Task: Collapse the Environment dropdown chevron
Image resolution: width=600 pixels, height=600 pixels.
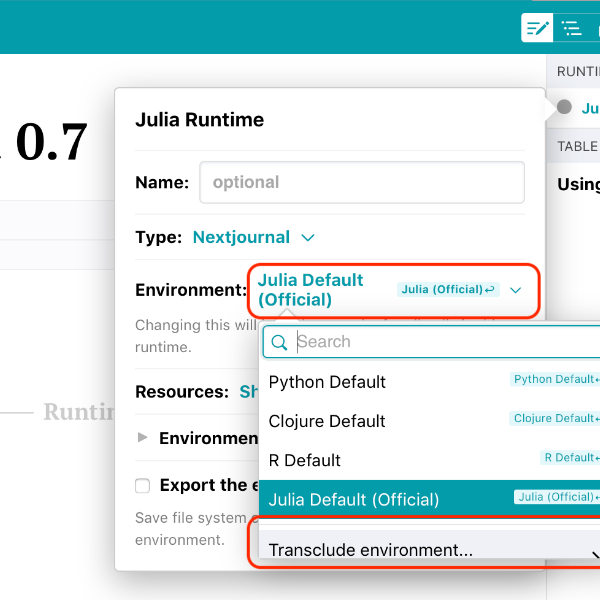Action: pyautogui.click(x=516, y=290)
